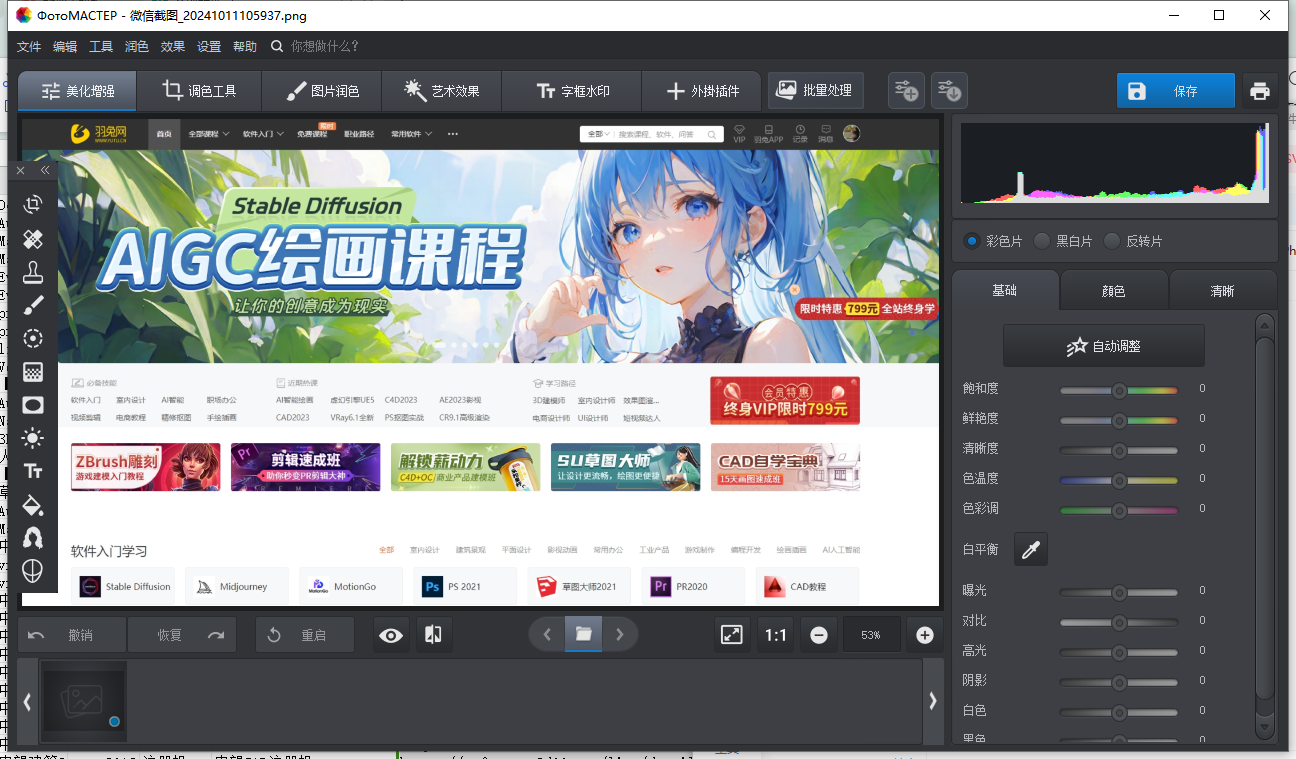The image size is (1296, 759).
Task: Click the white balance eyedropper icon
Action: (1031, 549)
